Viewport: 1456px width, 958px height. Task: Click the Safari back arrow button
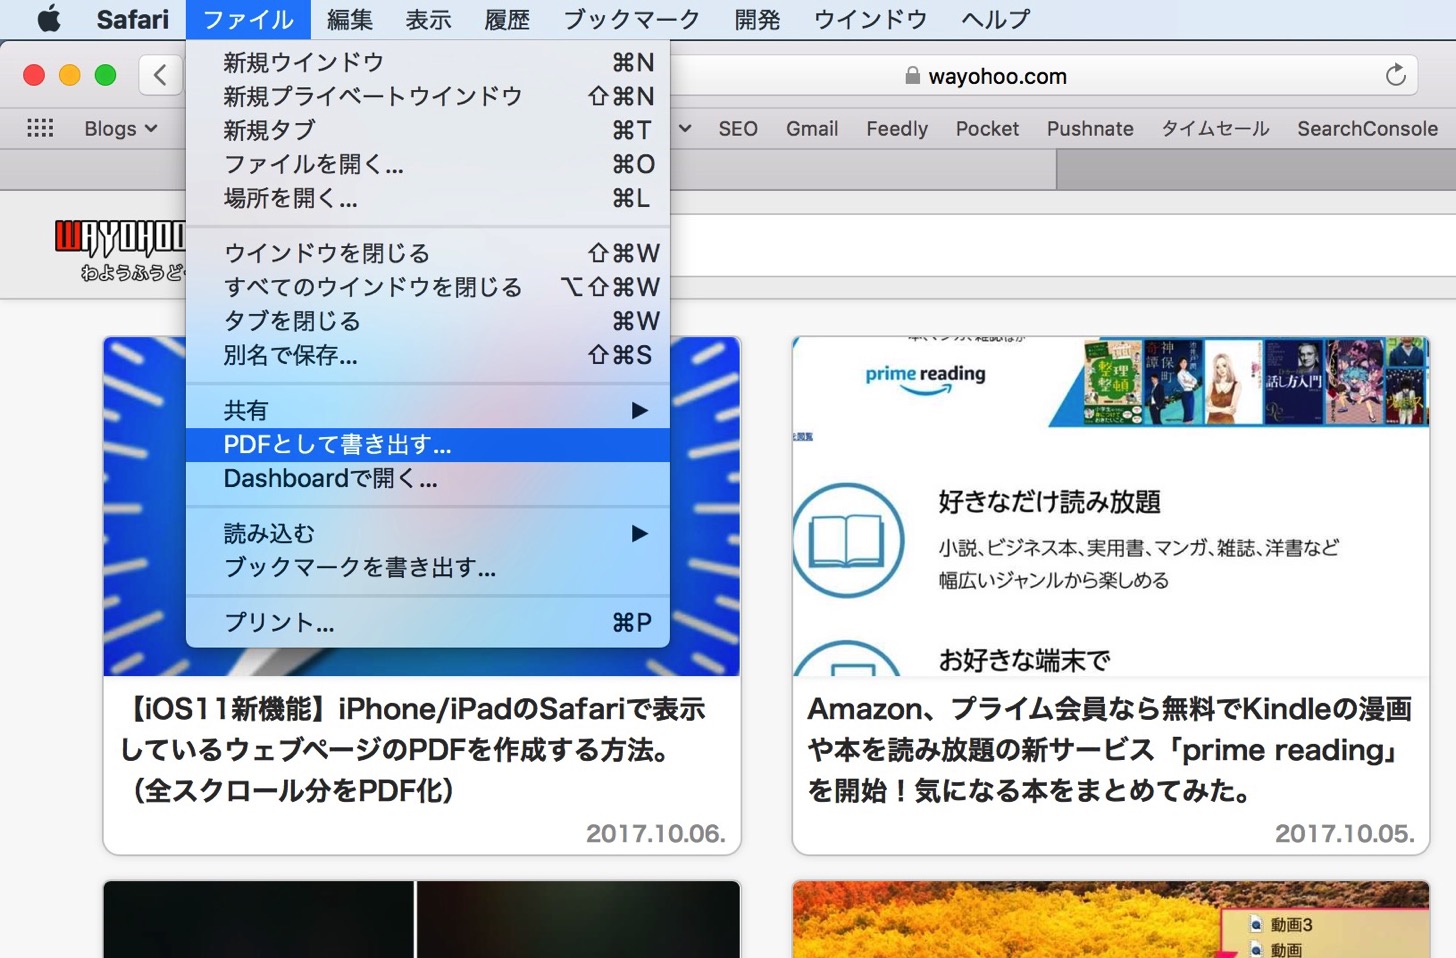point(160,75)
